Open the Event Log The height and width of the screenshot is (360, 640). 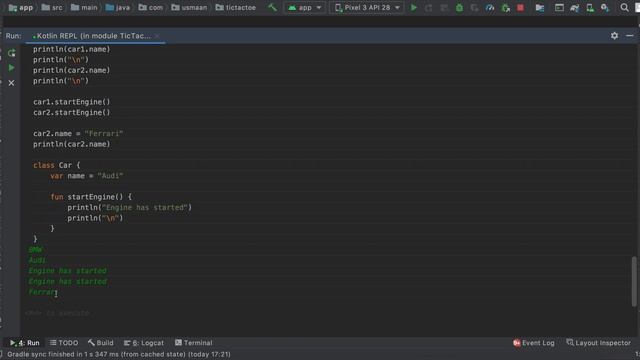(x=533, y=343)
